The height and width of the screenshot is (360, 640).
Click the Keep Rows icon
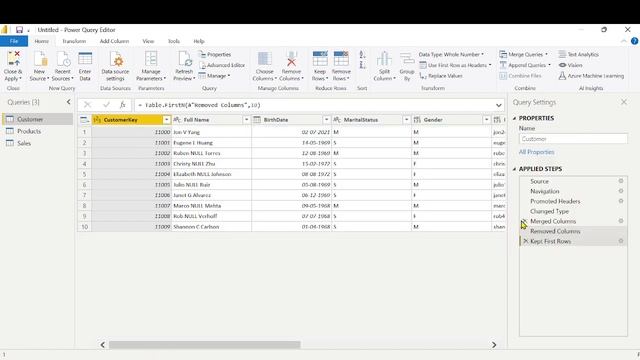pos(320,59)
